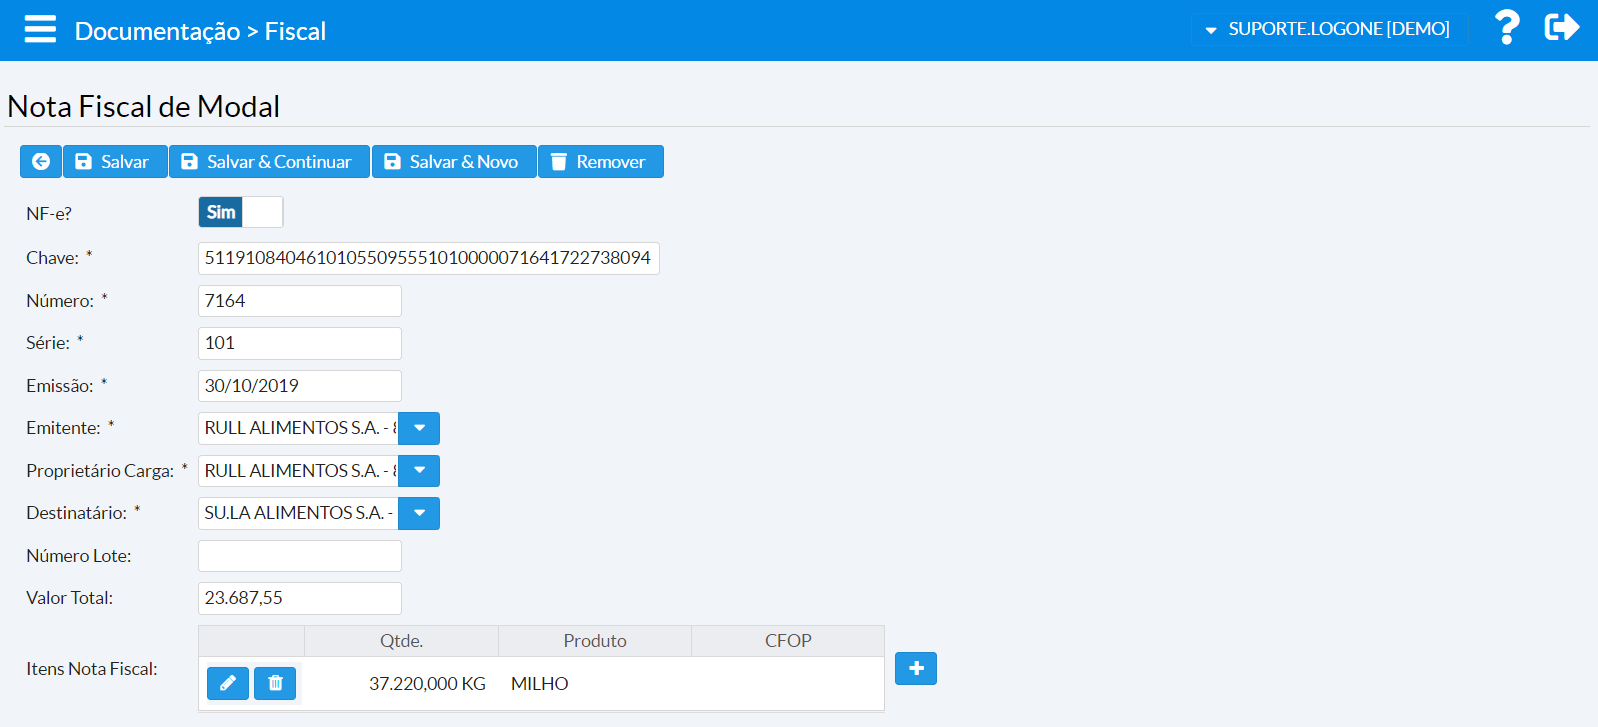Toggle the NF-e Sim switch

(240, 212)
